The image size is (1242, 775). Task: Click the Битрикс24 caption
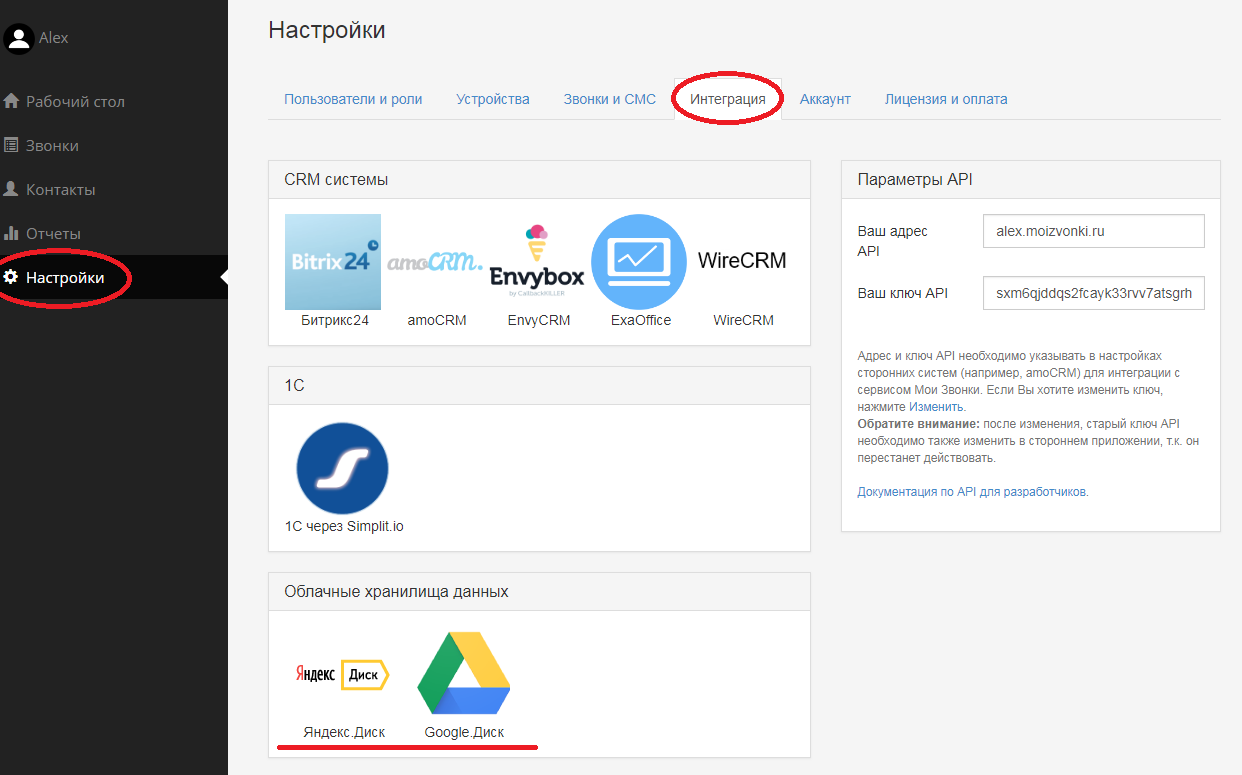coord(335,320)
